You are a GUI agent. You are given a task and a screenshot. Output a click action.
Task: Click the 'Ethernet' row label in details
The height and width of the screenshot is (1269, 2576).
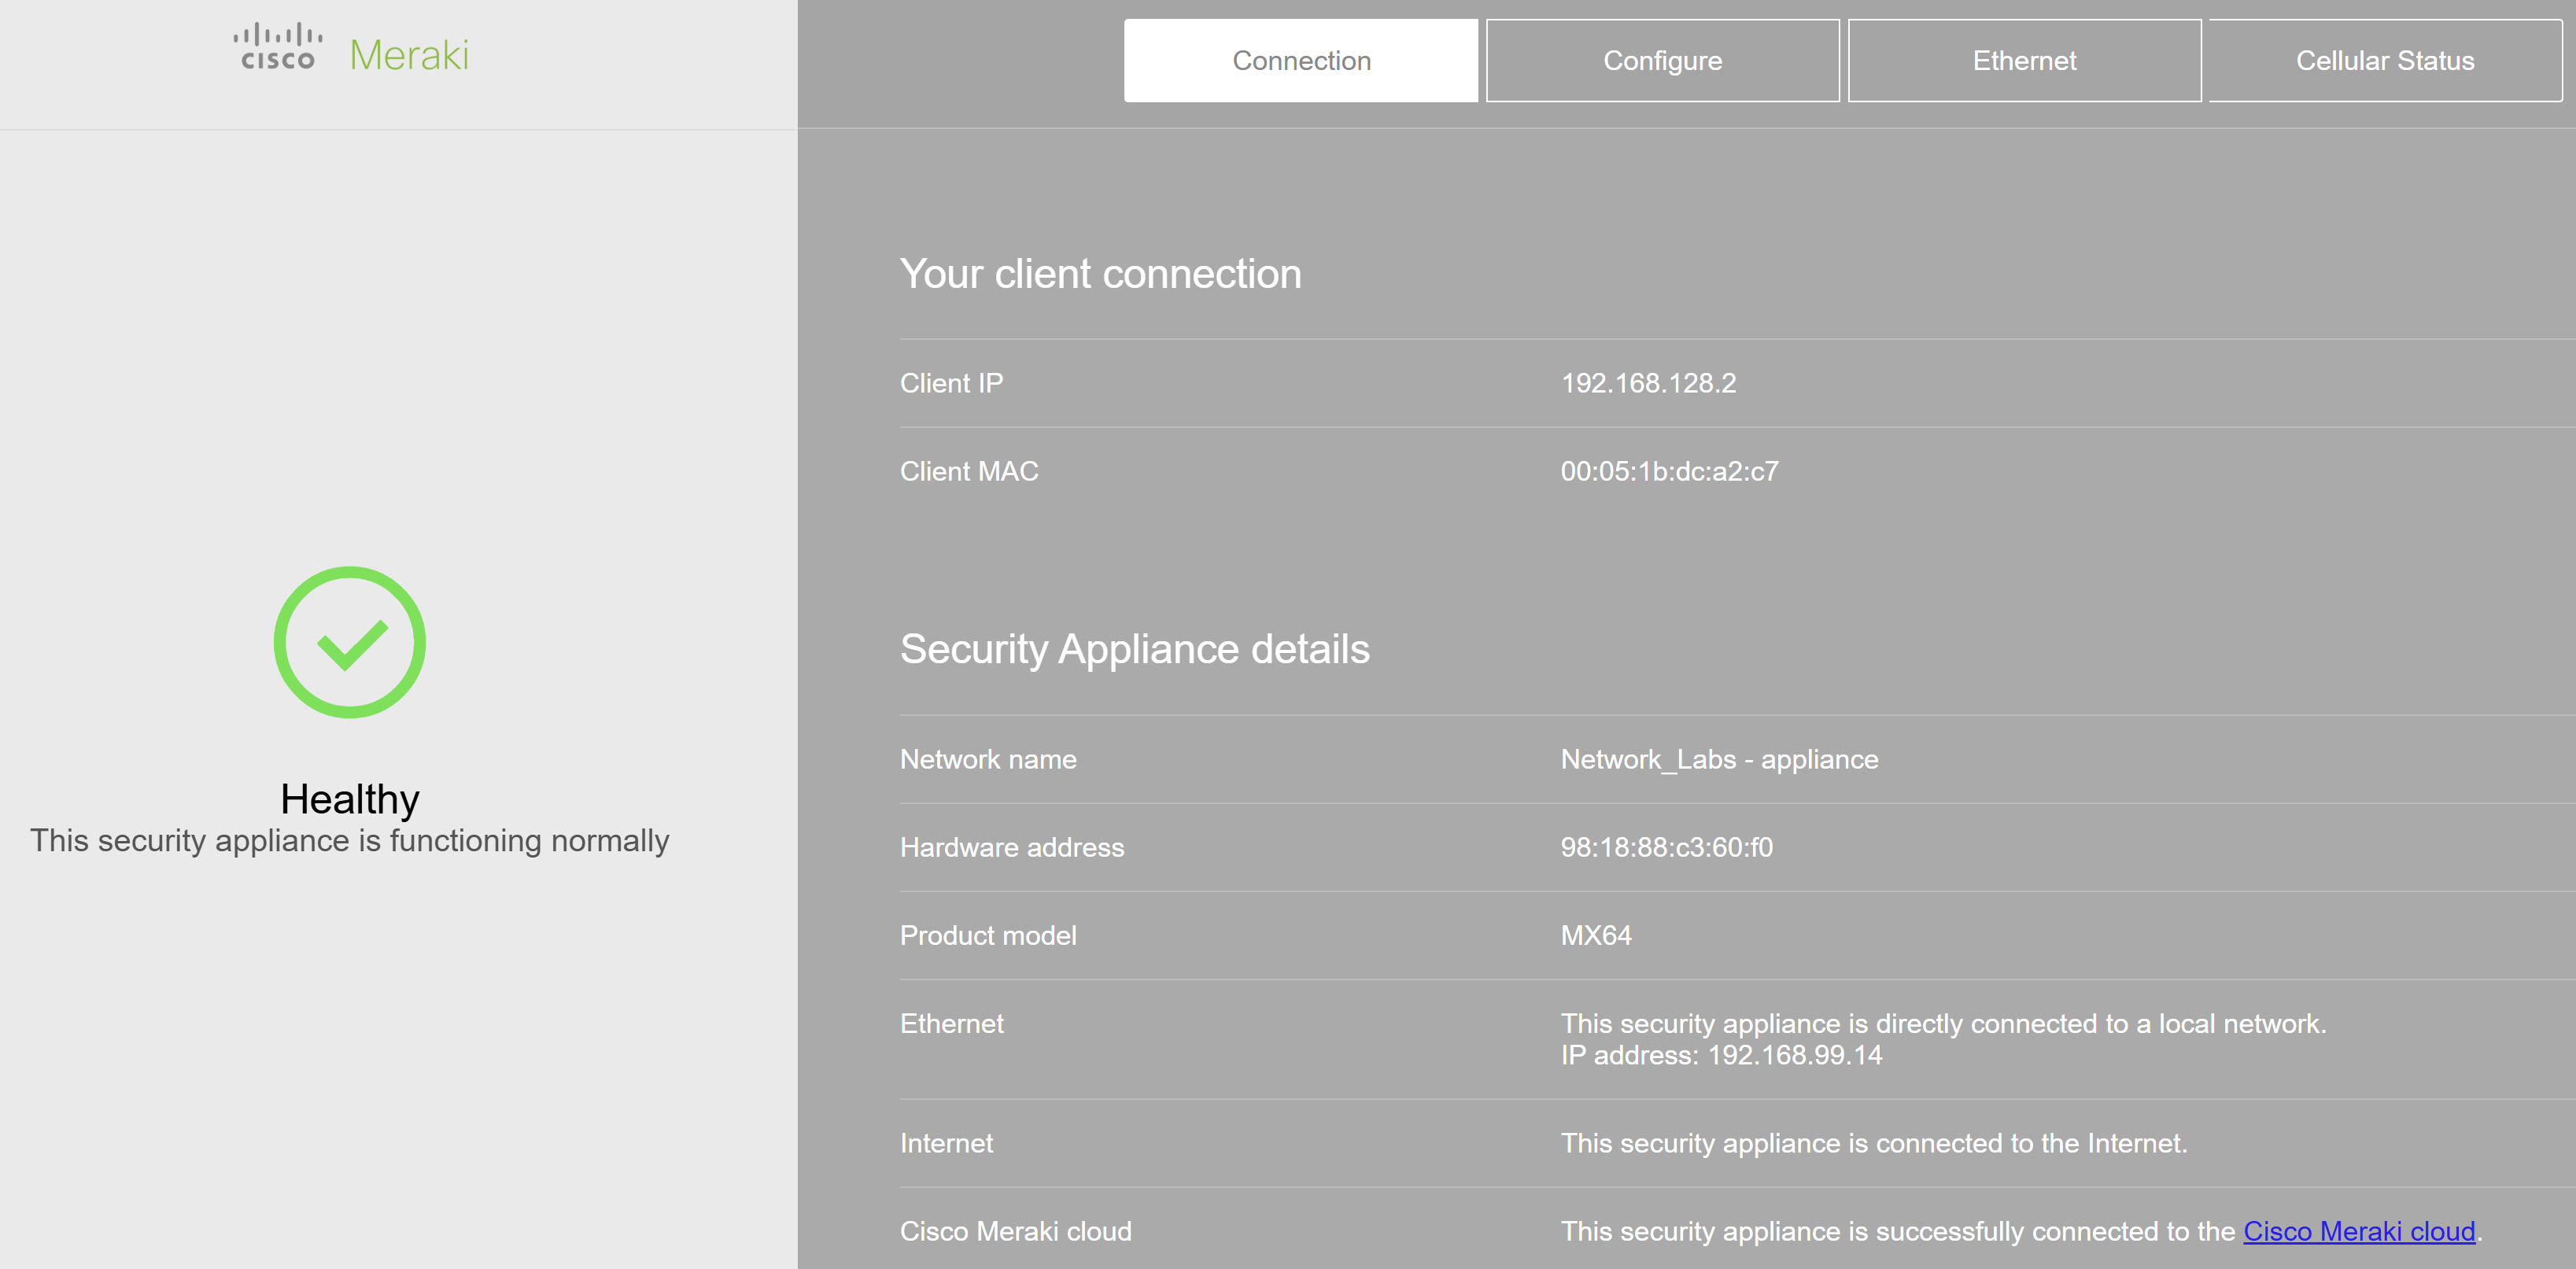coord(951,1023)
